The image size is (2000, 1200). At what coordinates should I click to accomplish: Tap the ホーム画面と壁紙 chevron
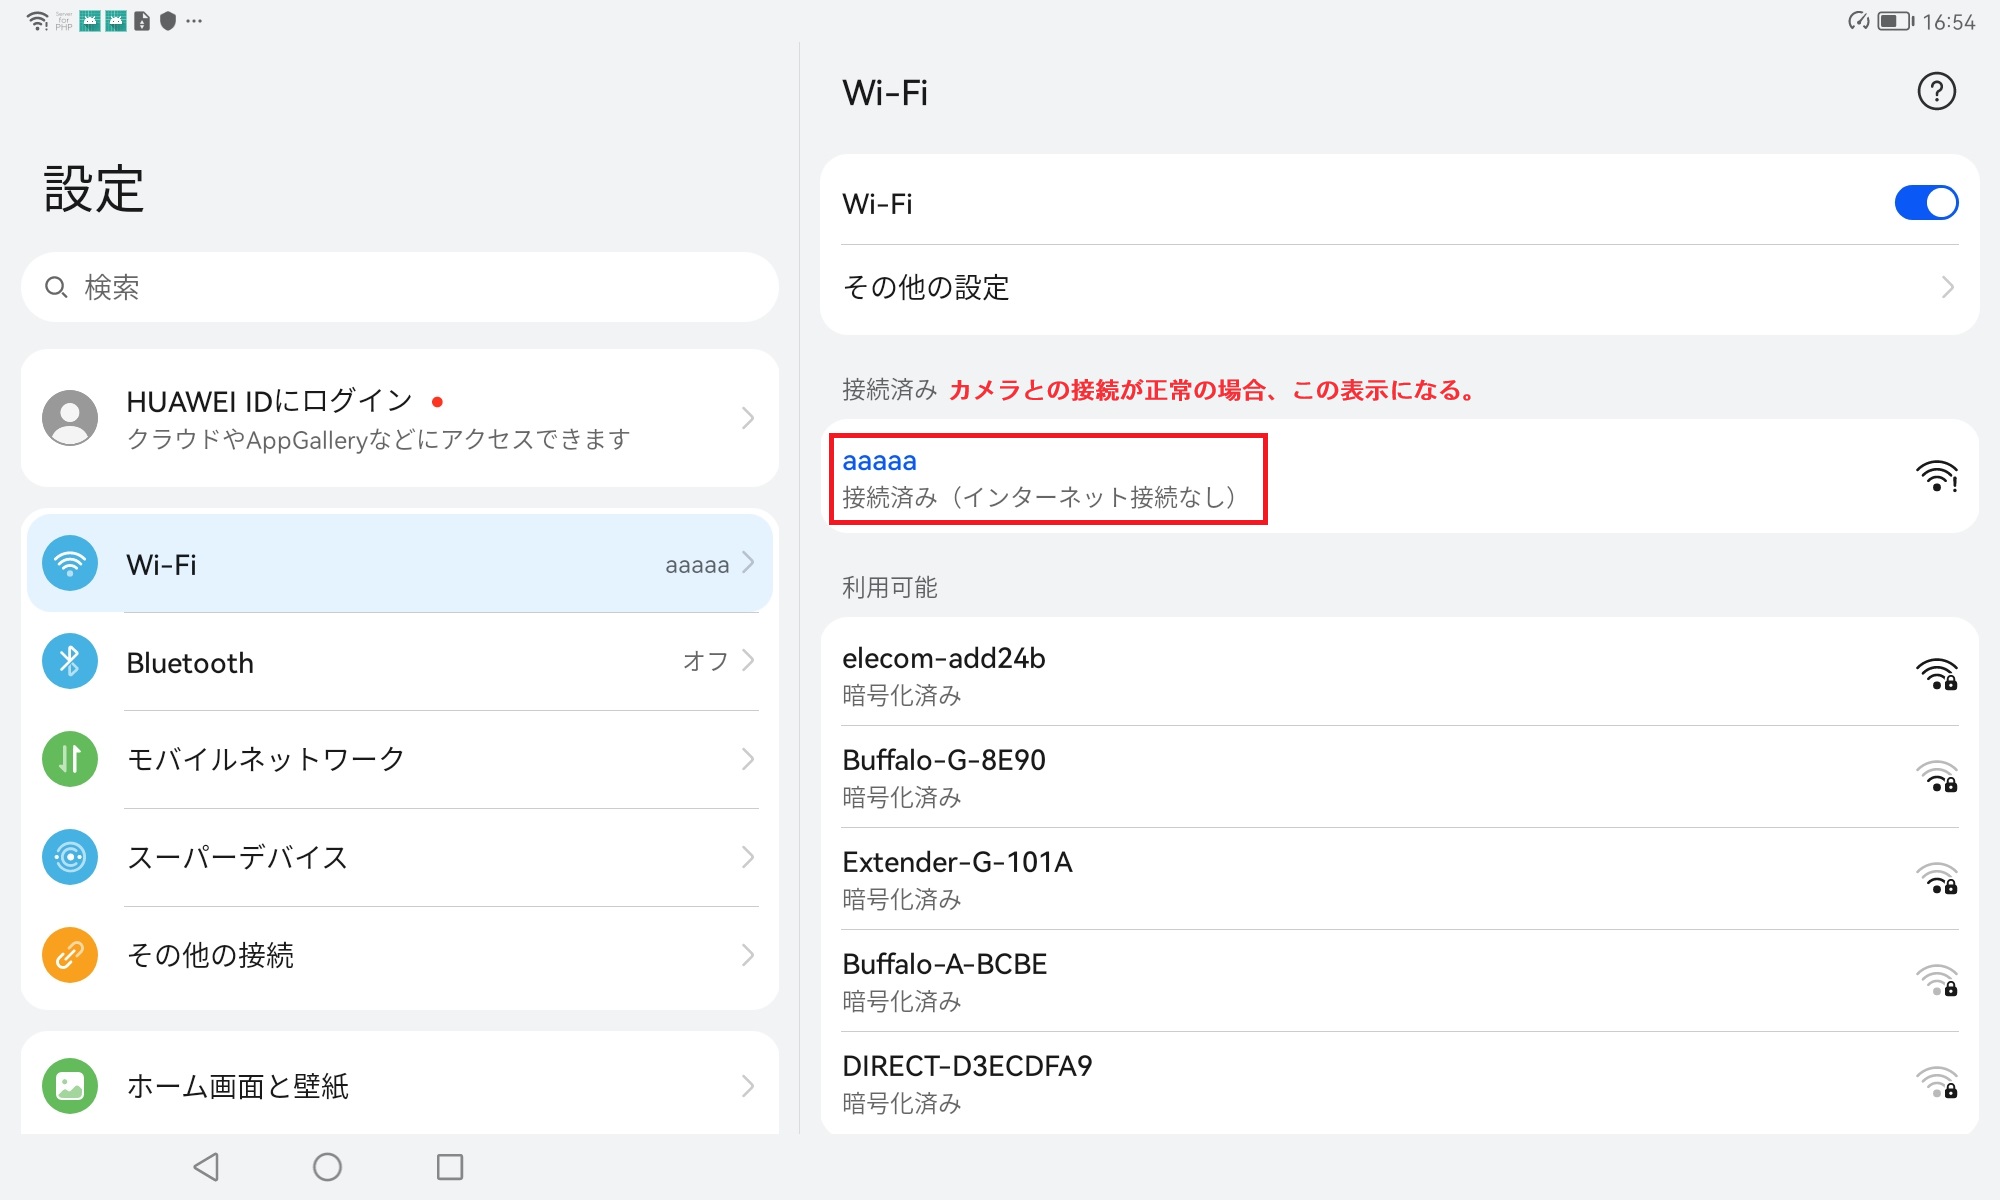pos(748,1086)
